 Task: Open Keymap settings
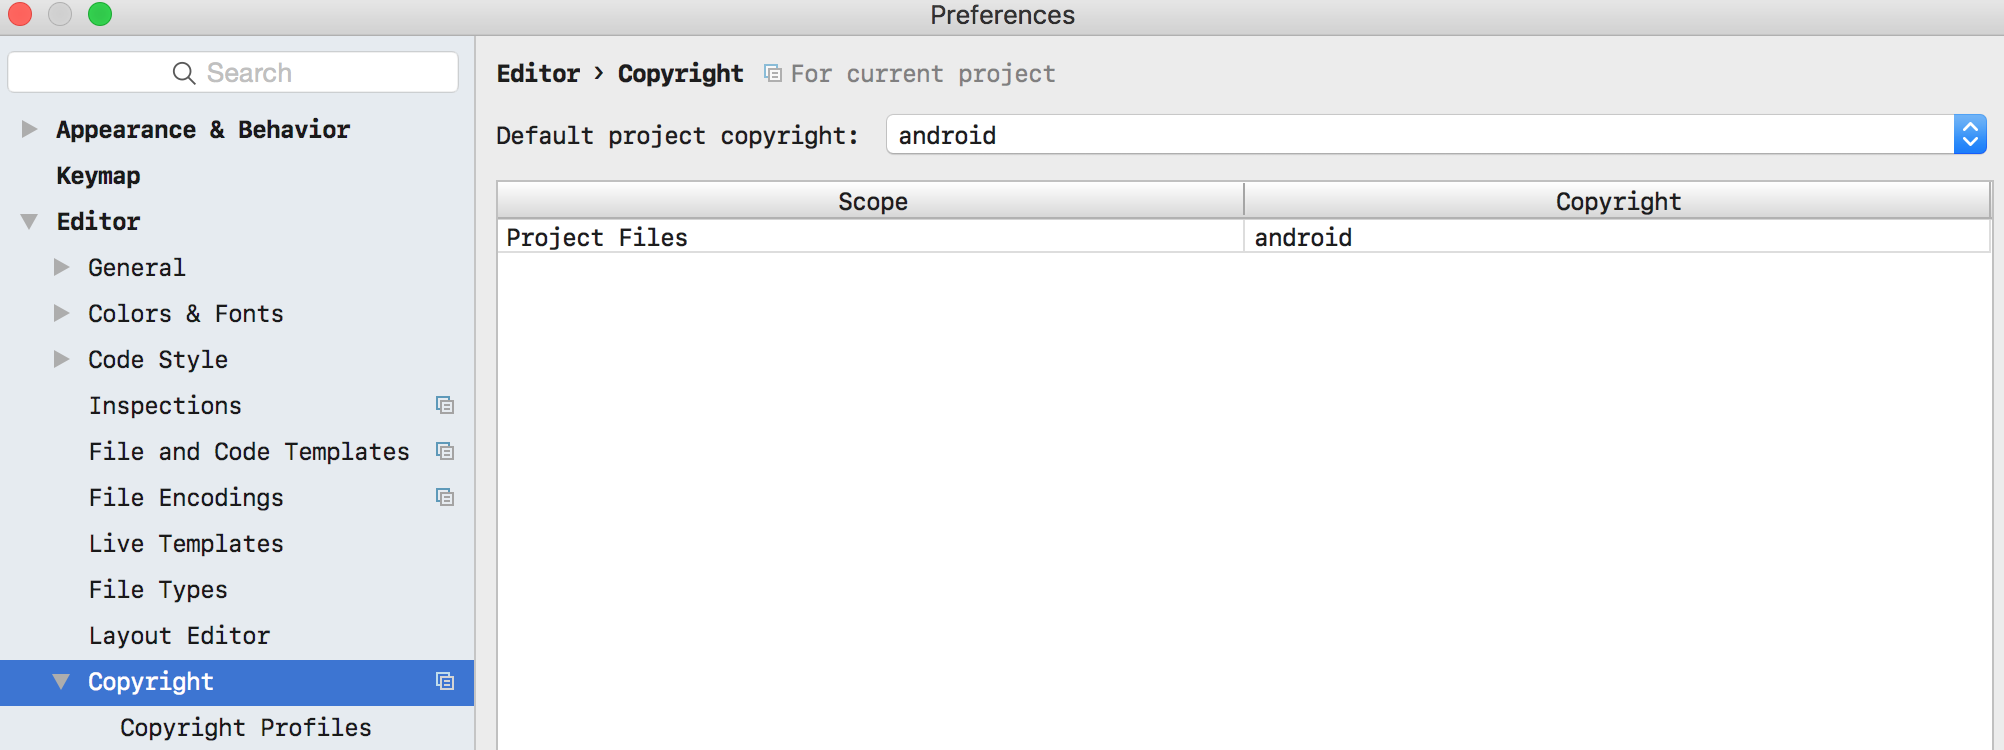98,175
